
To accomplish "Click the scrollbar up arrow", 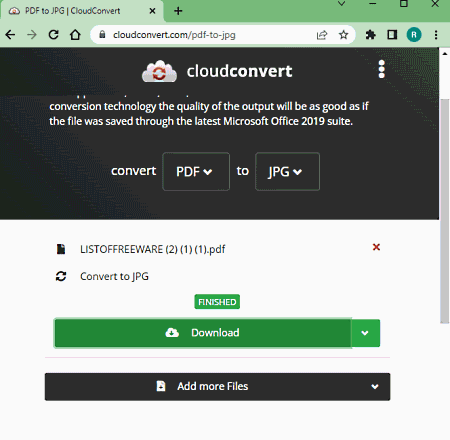I will pos(445,53).
